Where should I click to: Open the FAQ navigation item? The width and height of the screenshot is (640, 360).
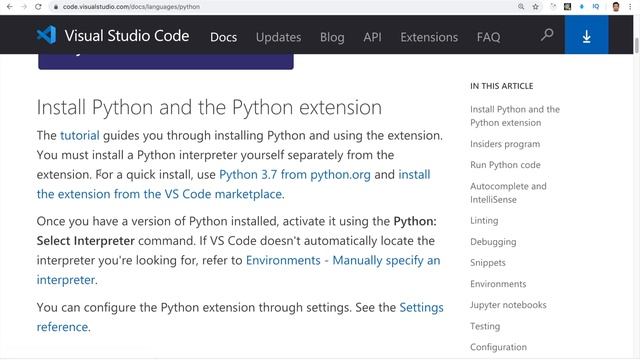[488, 37]
